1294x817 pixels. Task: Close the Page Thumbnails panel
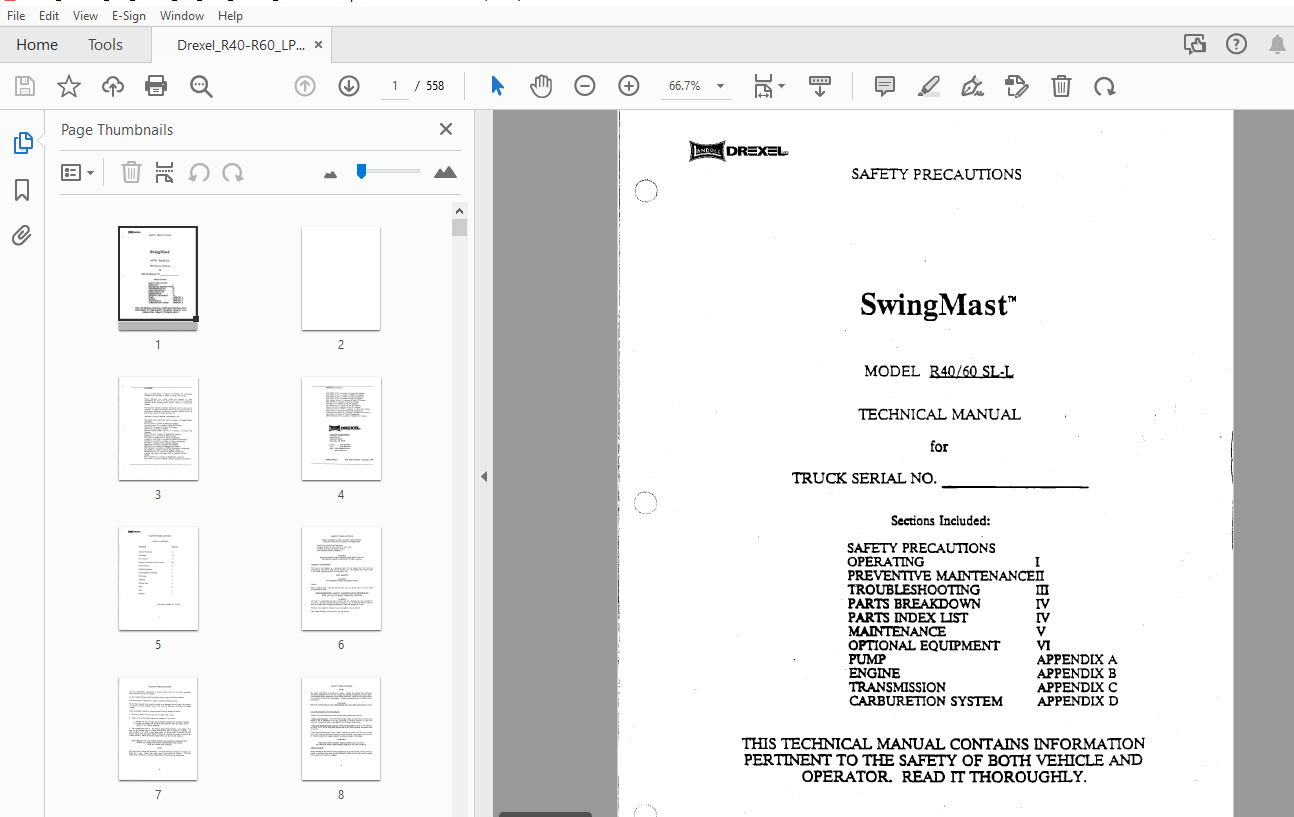point(446,129)
